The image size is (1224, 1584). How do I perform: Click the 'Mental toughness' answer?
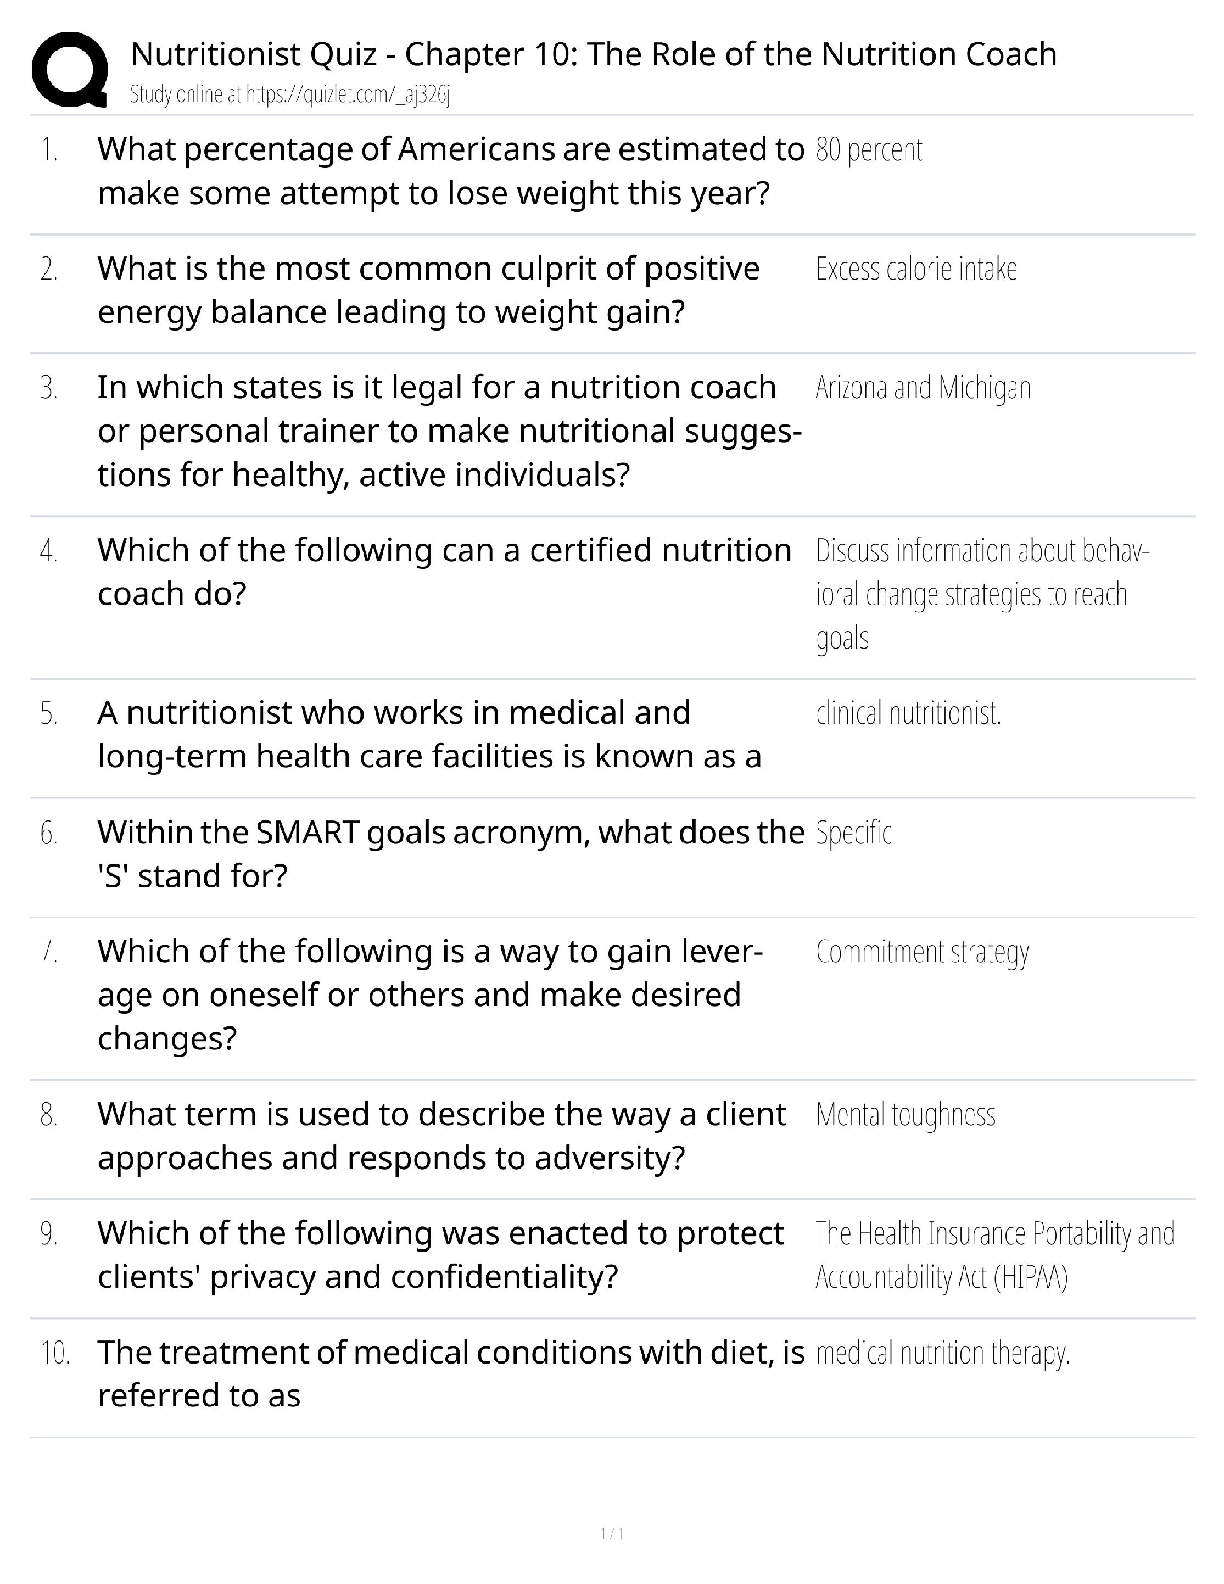[x=905, y=1114]
